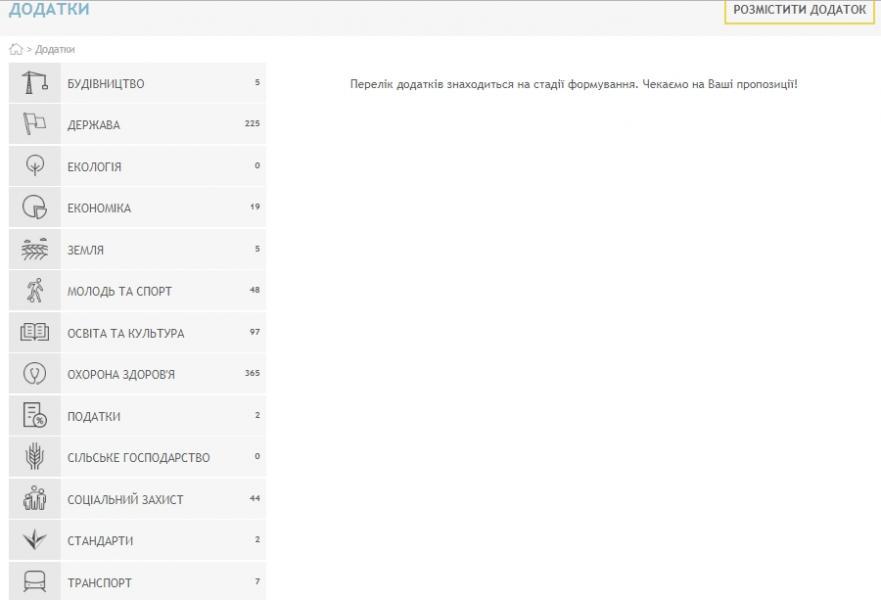Click the home icon in breadcrumb
This screenshot has height=600, width=881.
coord(15,49)
